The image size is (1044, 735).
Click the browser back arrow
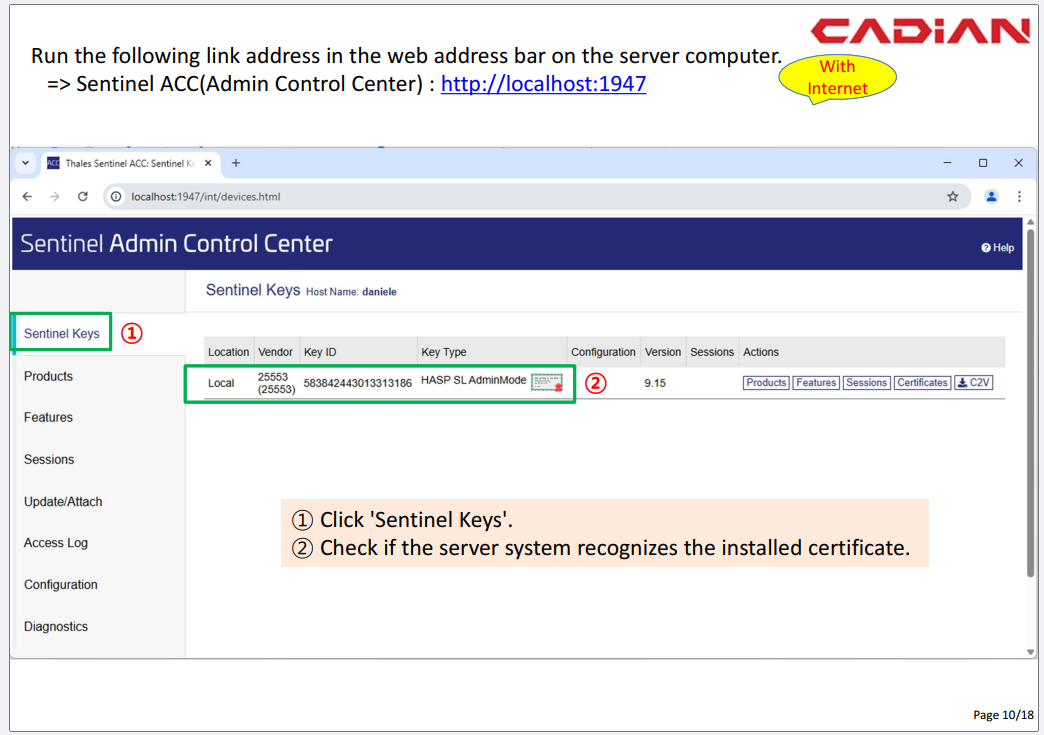click(27, 197)
